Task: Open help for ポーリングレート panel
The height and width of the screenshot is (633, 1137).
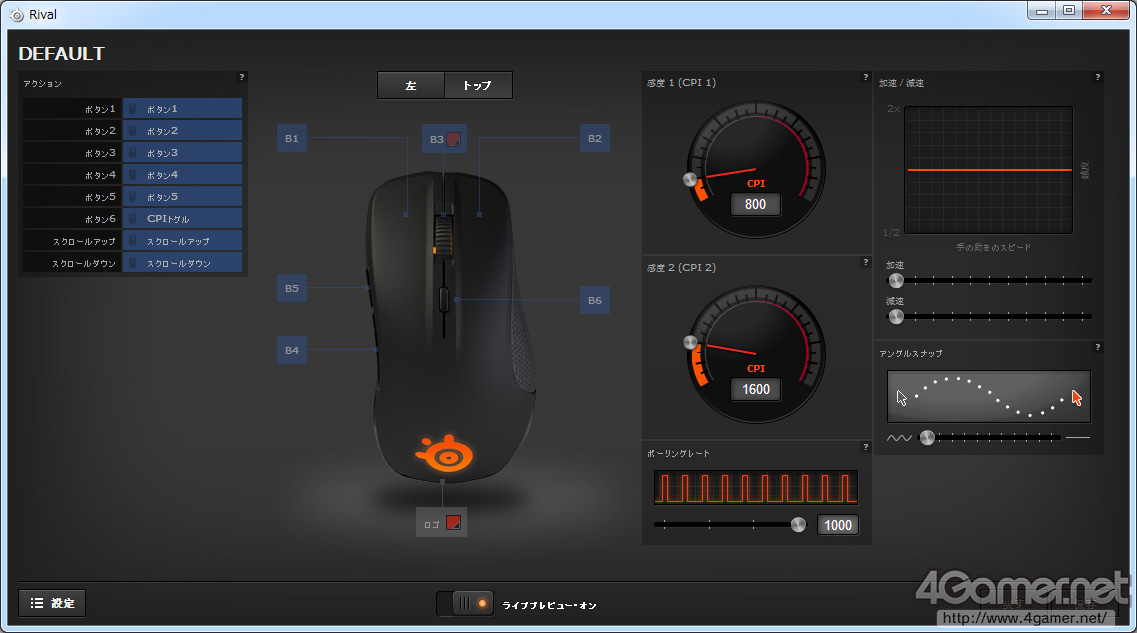Action: [x=865, y=447]
